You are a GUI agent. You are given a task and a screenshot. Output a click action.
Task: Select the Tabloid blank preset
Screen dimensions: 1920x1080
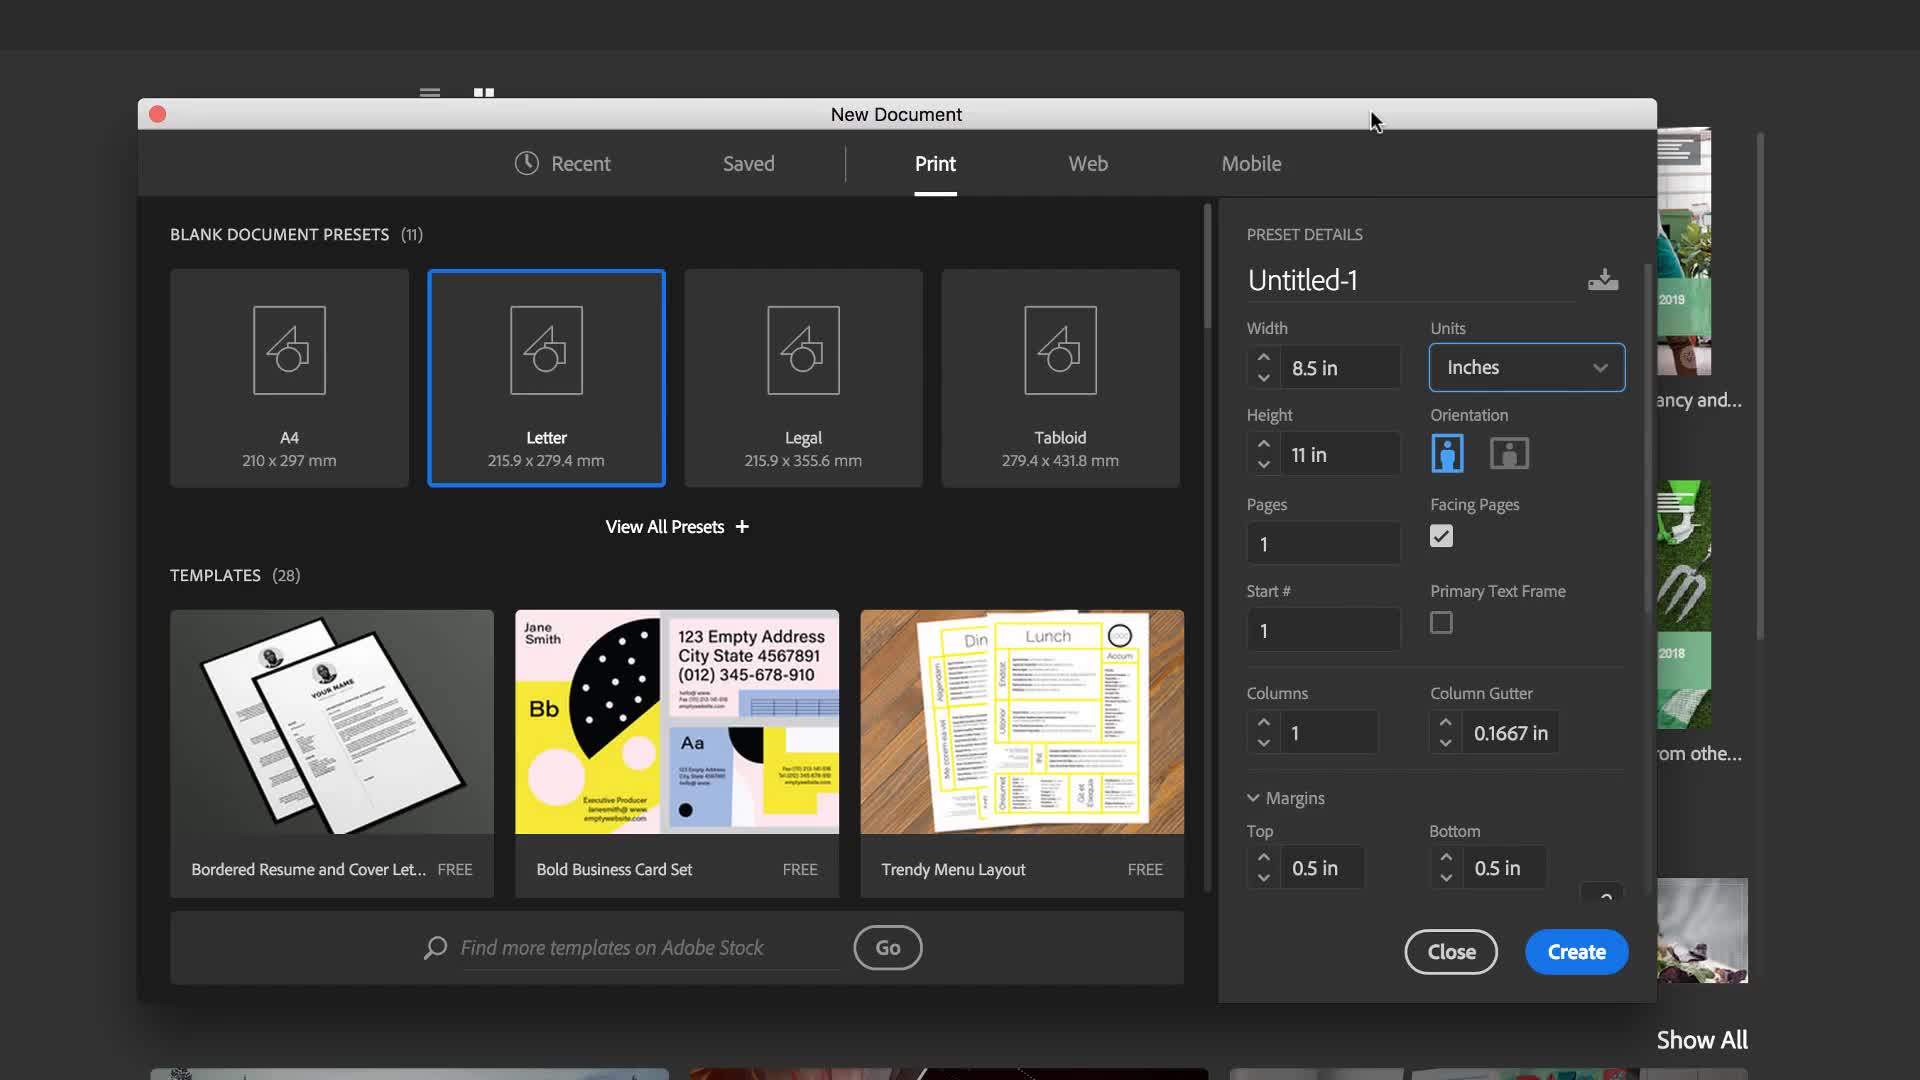(1060, 378)
